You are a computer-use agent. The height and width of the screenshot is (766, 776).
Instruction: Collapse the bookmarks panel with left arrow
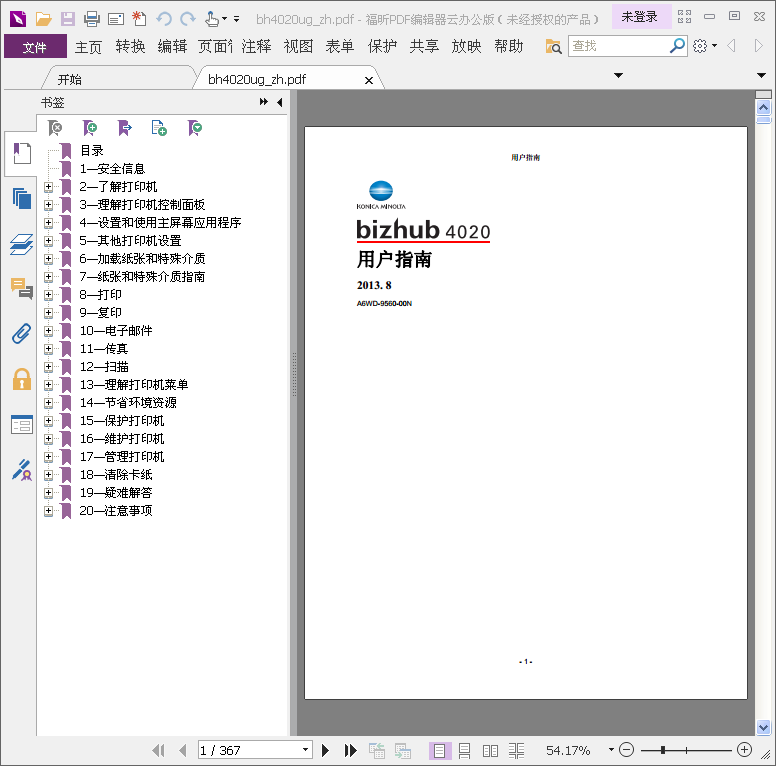pos(280,102)
